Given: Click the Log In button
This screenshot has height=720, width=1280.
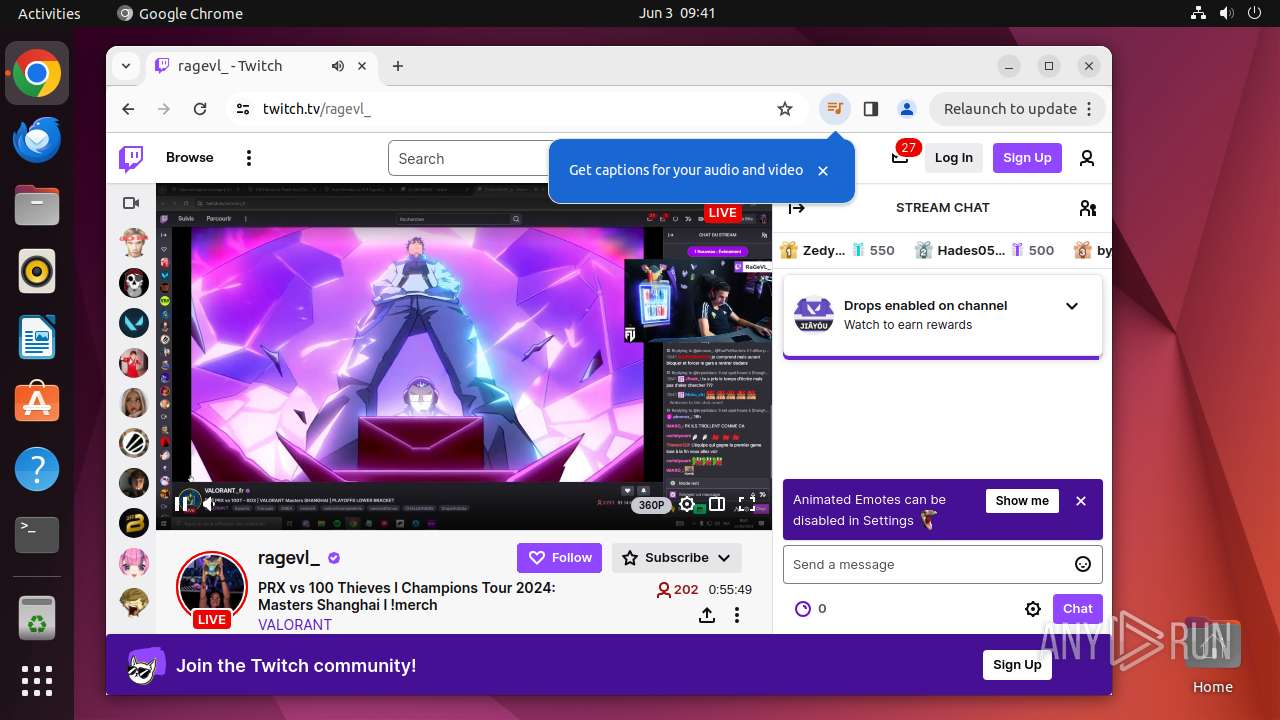Looking at the screenshot, I should tap(954, 158).
